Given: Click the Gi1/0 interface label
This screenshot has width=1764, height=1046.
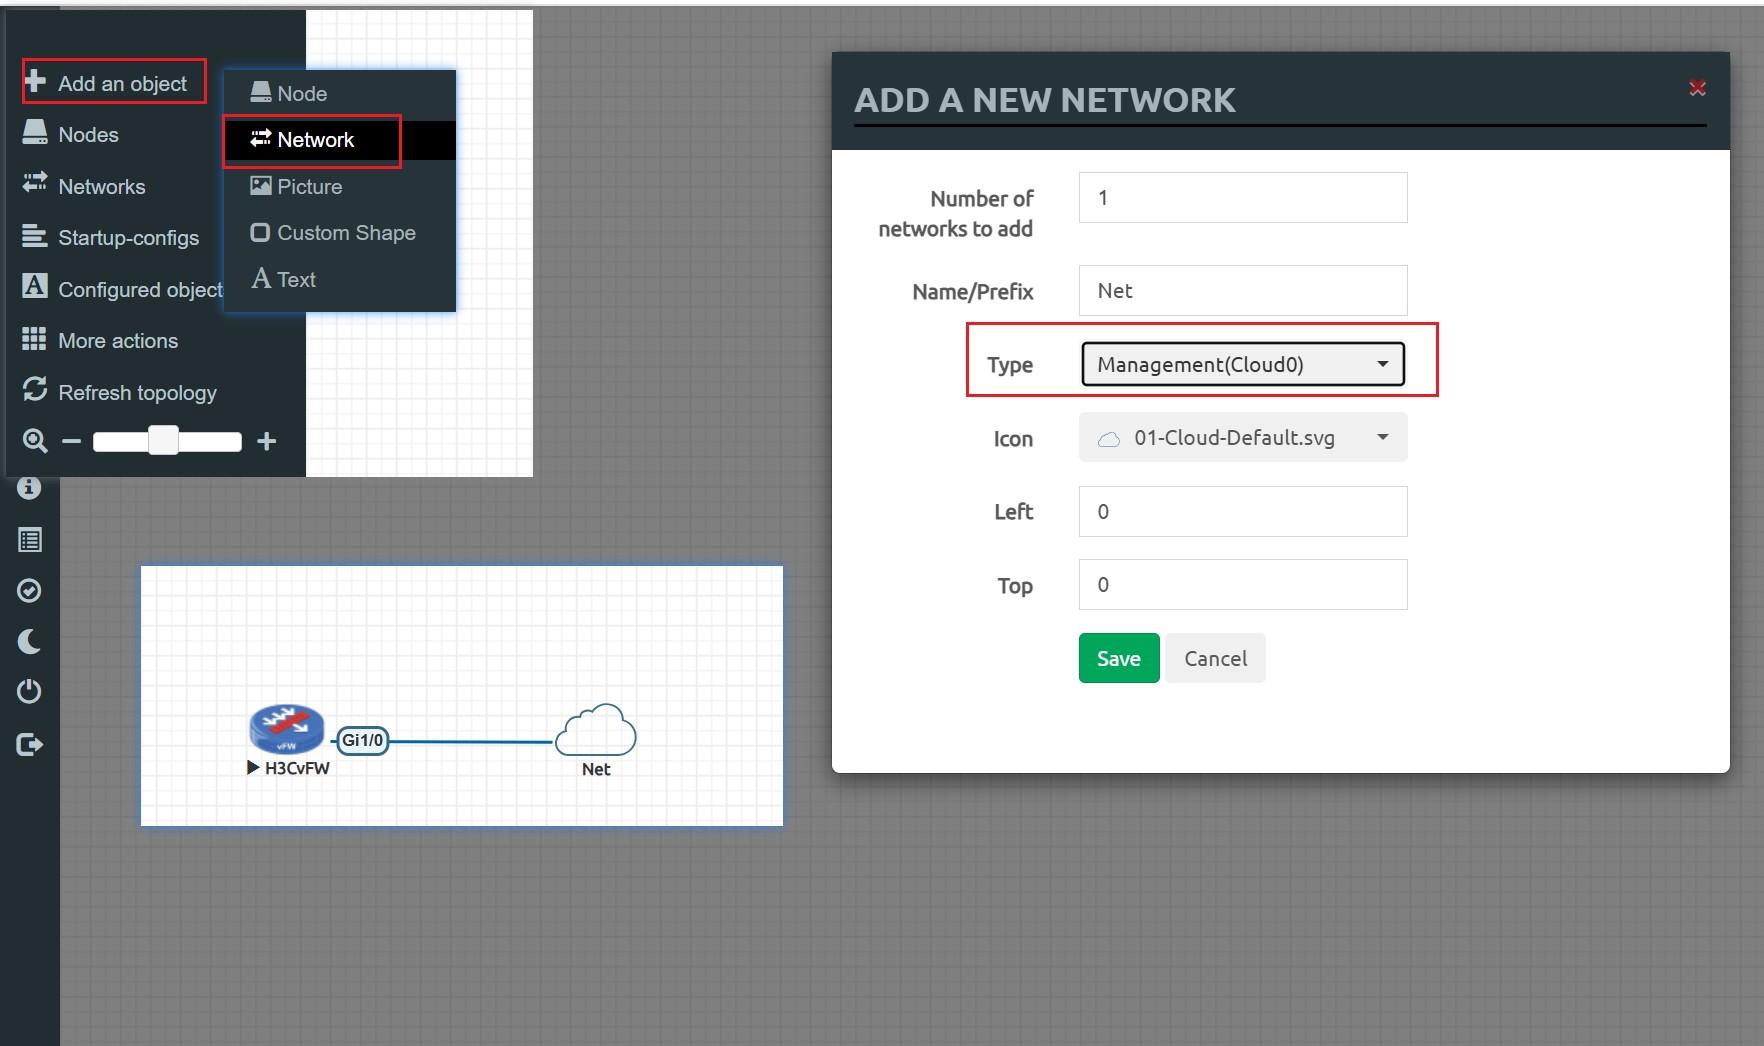Looking at the screenshot, I should [x=362, y=740].
